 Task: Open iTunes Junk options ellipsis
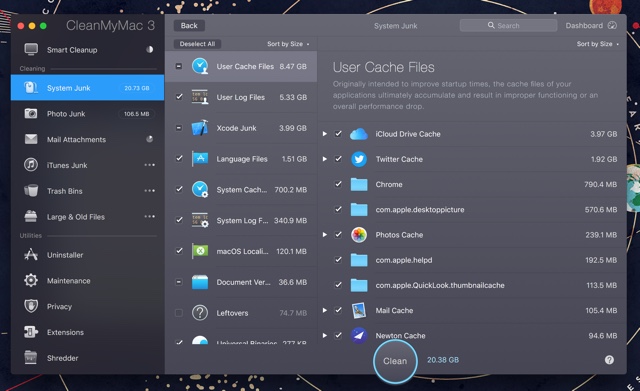click(x=149, y=165)
